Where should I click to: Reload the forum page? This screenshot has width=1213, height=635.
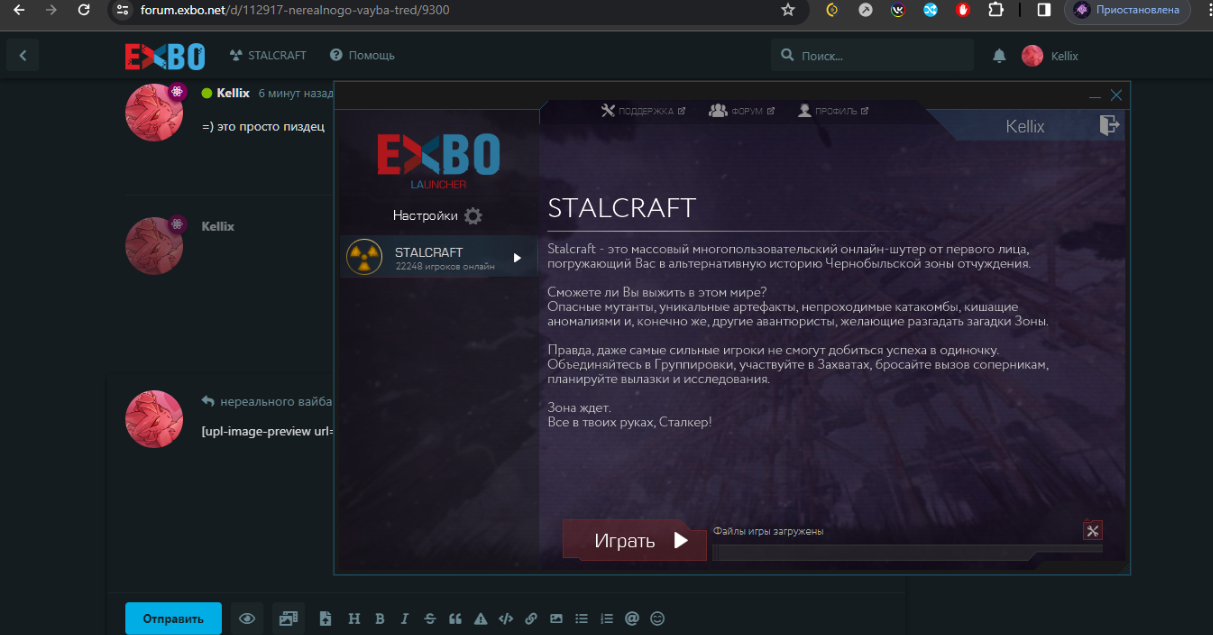pos(84,10)
